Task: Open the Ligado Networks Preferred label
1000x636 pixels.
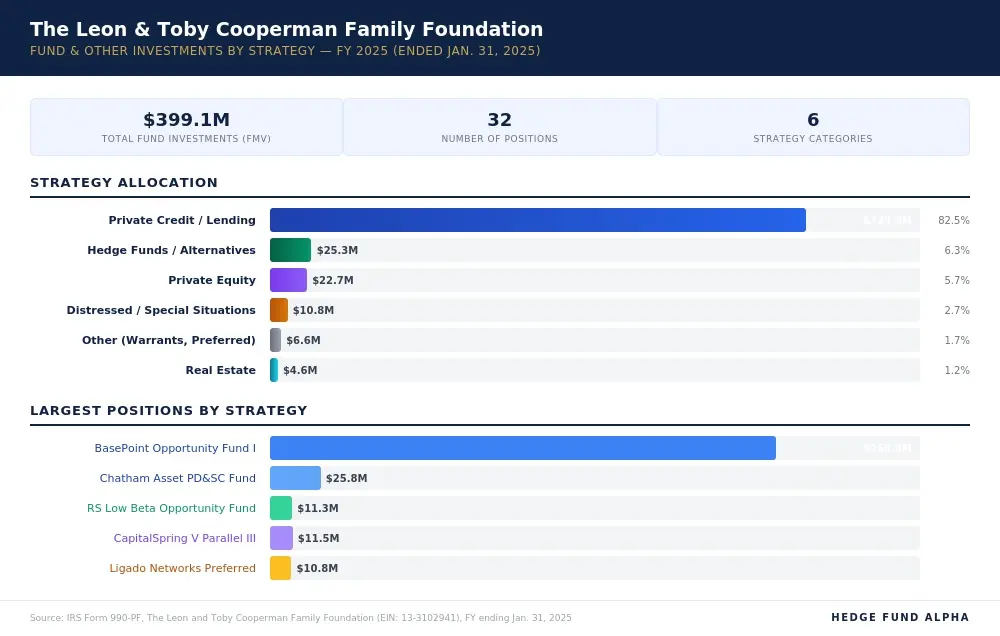Action: (182, 568)
